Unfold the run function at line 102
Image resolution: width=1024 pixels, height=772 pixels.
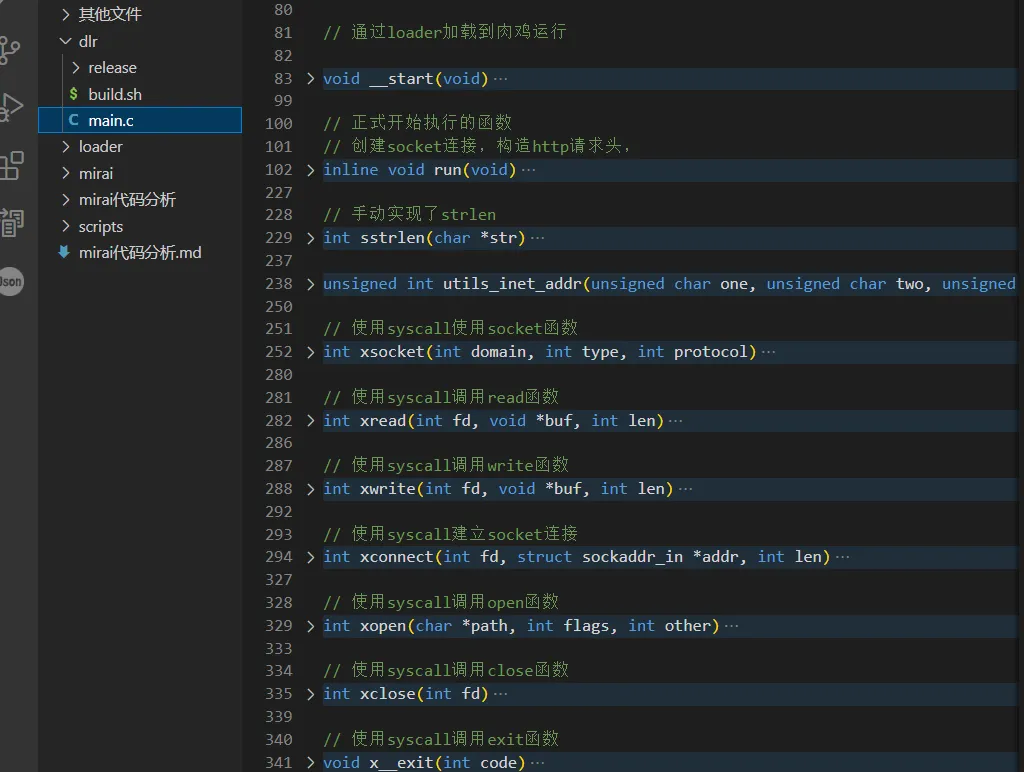(x=310, y=170)
